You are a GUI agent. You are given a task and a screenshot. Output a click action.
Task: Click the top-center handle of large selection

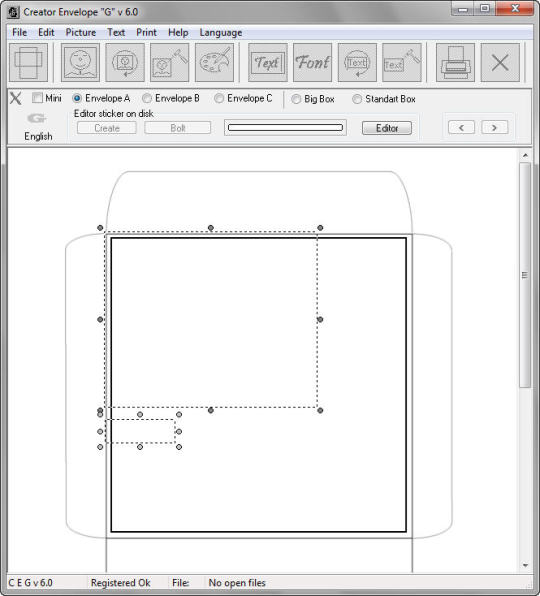point(211,228)
